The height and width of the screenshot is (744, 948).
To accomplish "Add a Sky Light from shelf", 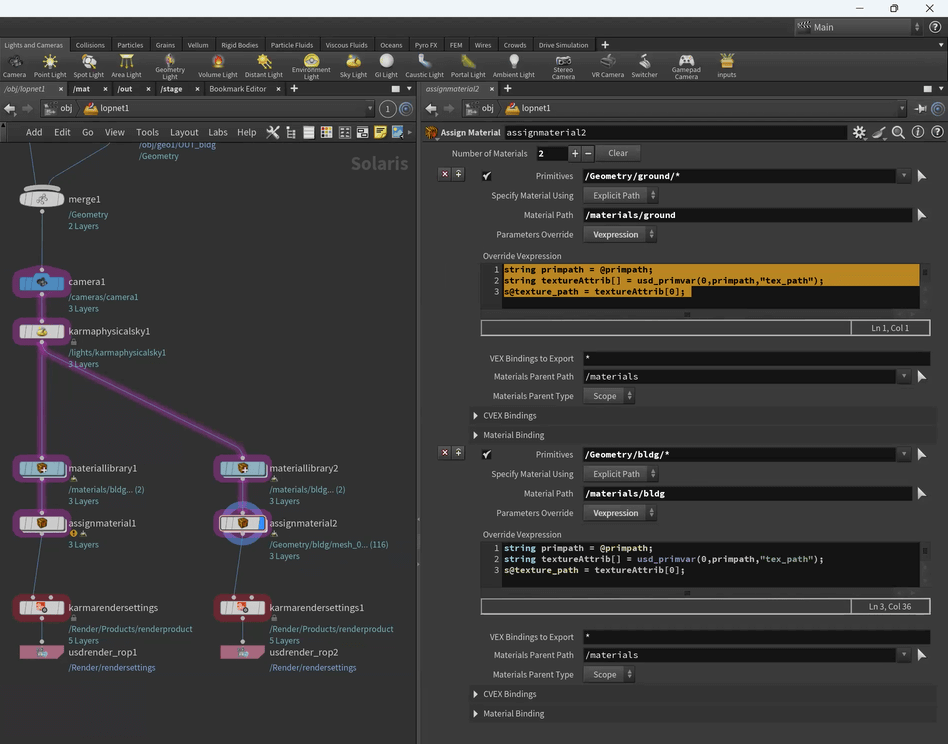I will [x=353, y=65].
